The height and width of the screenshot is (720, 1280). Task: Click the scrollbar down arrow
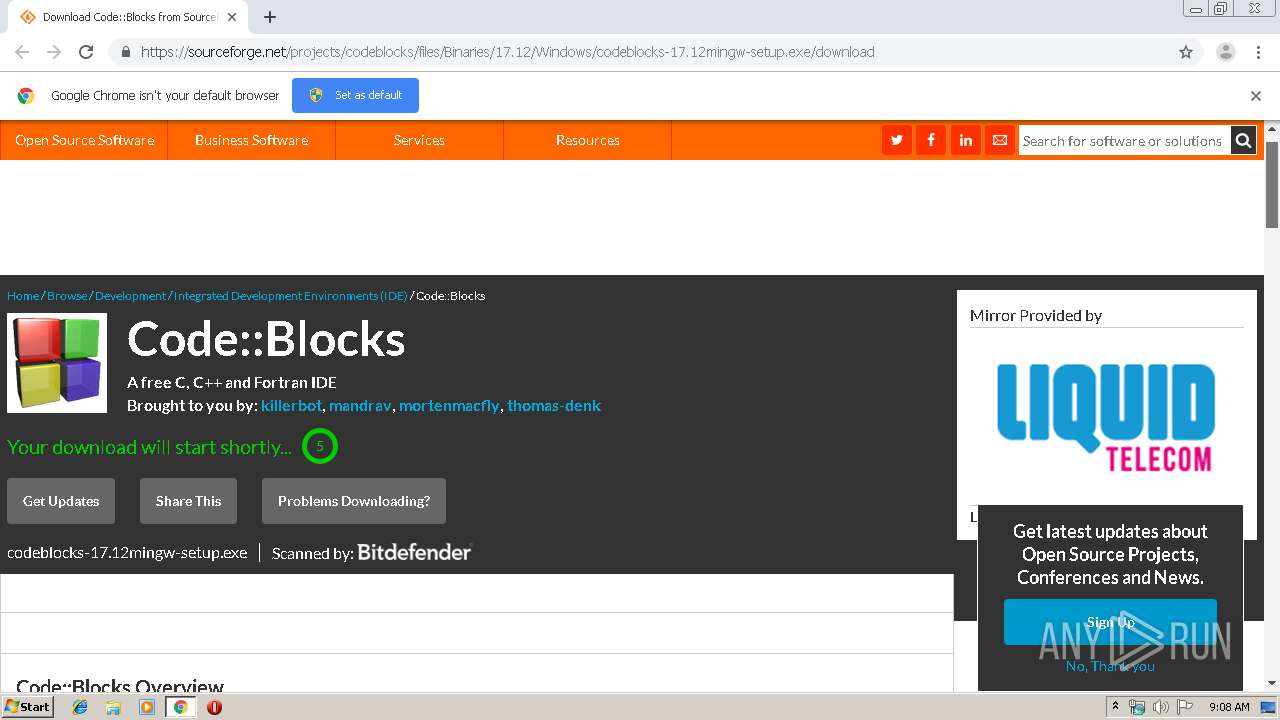[x=1272, y=683]
